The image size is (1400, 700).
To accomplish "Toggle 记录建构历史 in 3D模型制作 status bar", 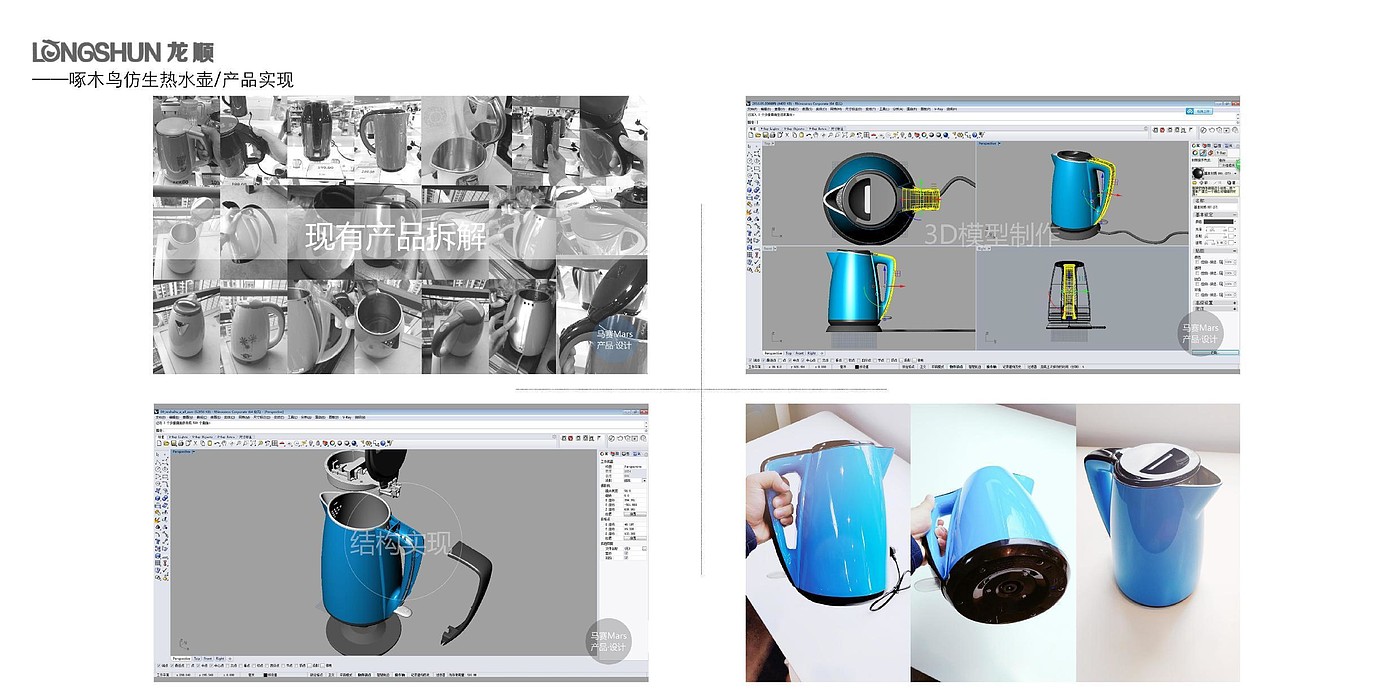I will click(1012, 367).
